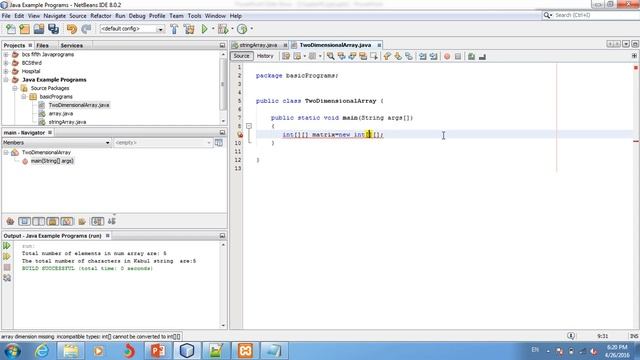Toggle Show Inner Classes filter in Navigator
This screenshot has width=640, height=360.
tap(67, 221)
